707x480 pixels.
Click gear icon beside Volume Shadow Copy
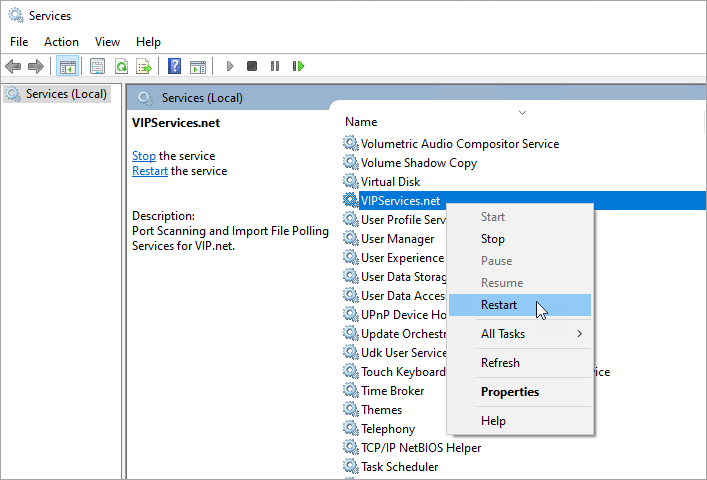[x=350, y=162]
